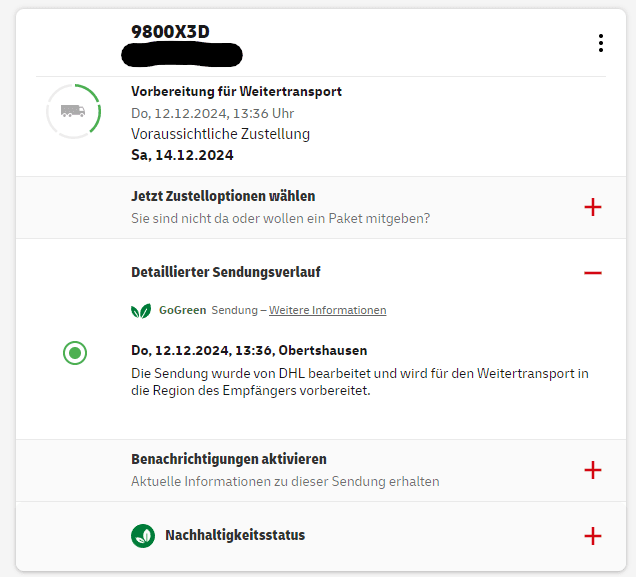
Task: Collapse Sendungsverlauf with the red minus
Action: coord(593,273)
